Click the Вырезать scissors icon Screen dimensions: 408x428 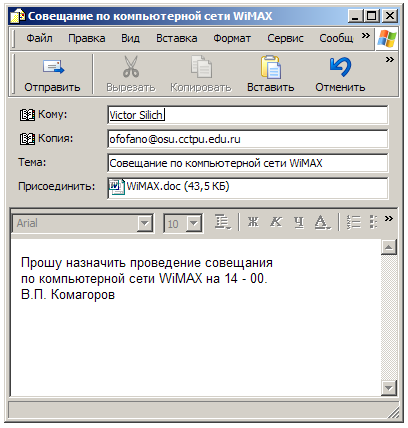[131, 67]
